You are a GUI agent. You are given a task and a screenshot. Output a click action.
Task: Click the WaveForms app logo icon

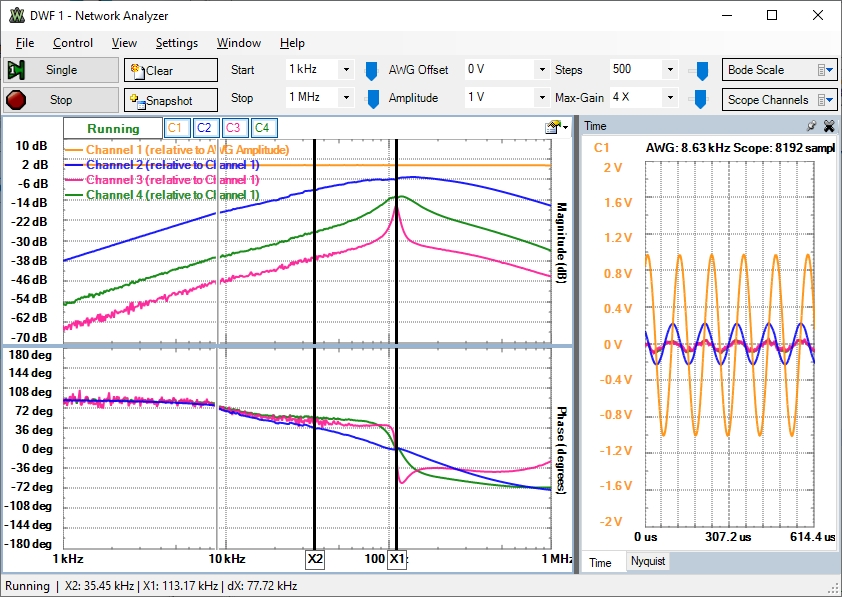click(x=17, y=16)
